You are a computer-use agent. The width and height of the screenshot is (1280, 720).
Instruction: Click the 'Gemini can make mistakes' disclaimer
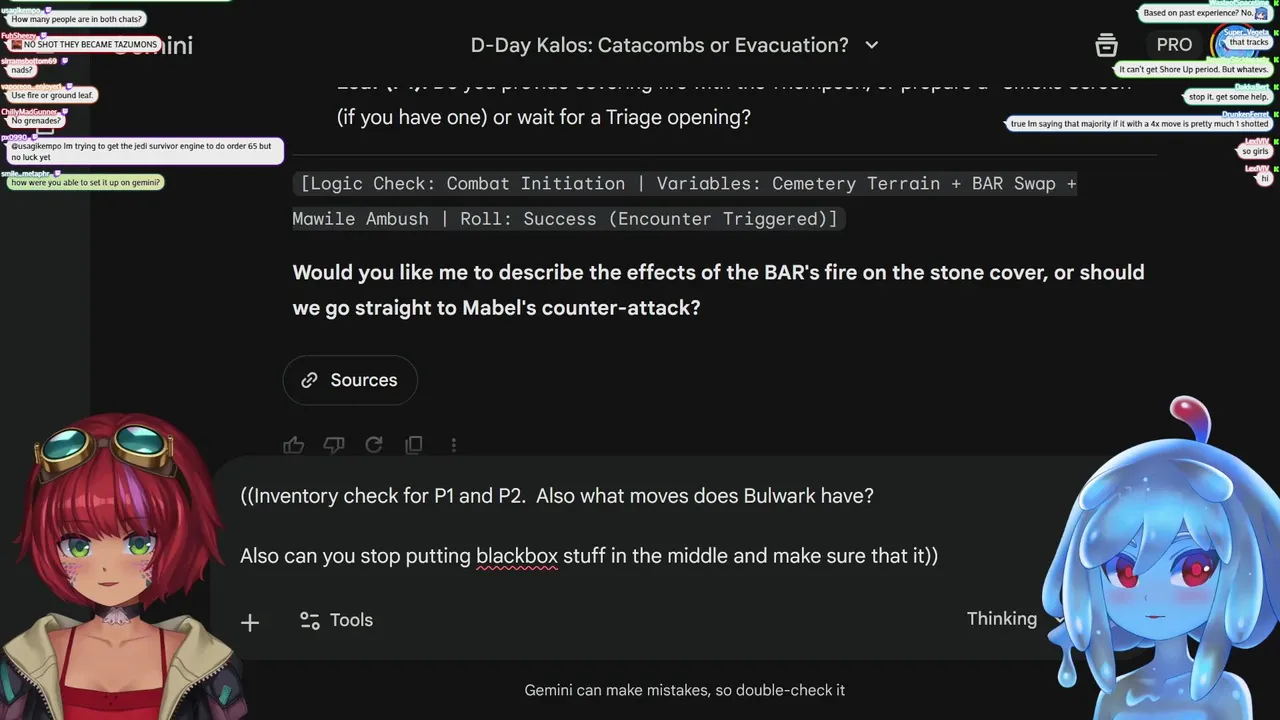coord(685,690)
